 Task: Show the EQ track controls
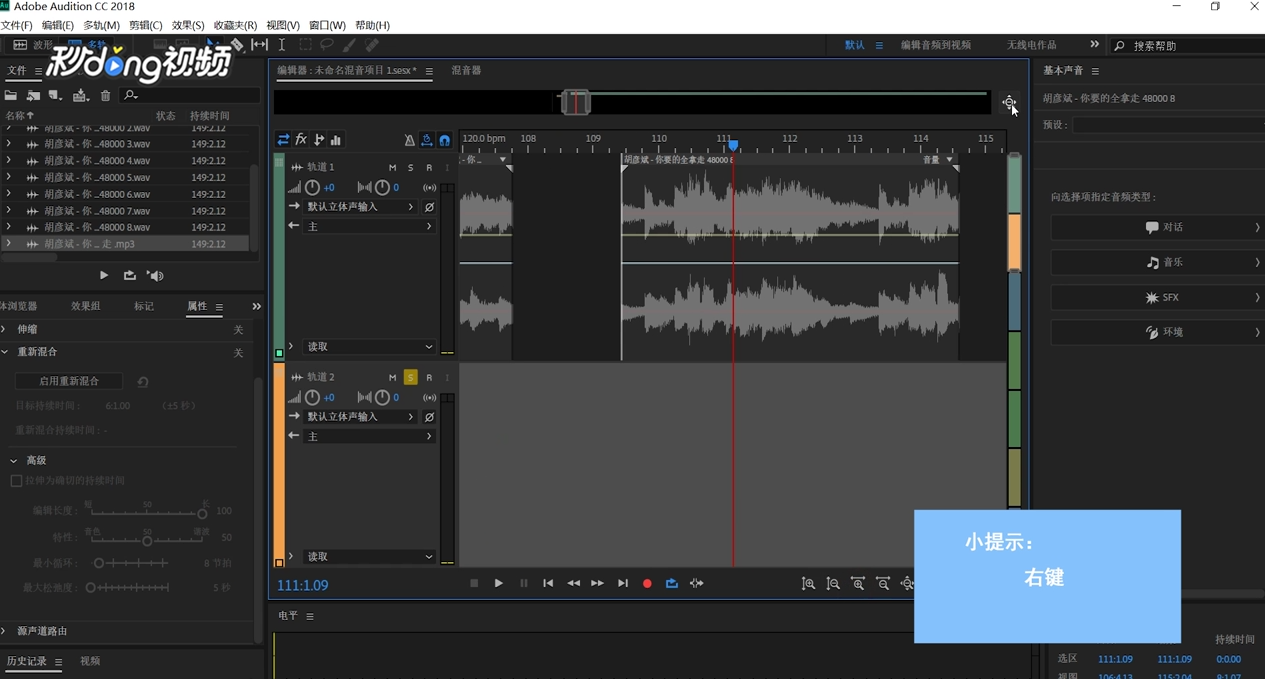[x=336, y=140]
